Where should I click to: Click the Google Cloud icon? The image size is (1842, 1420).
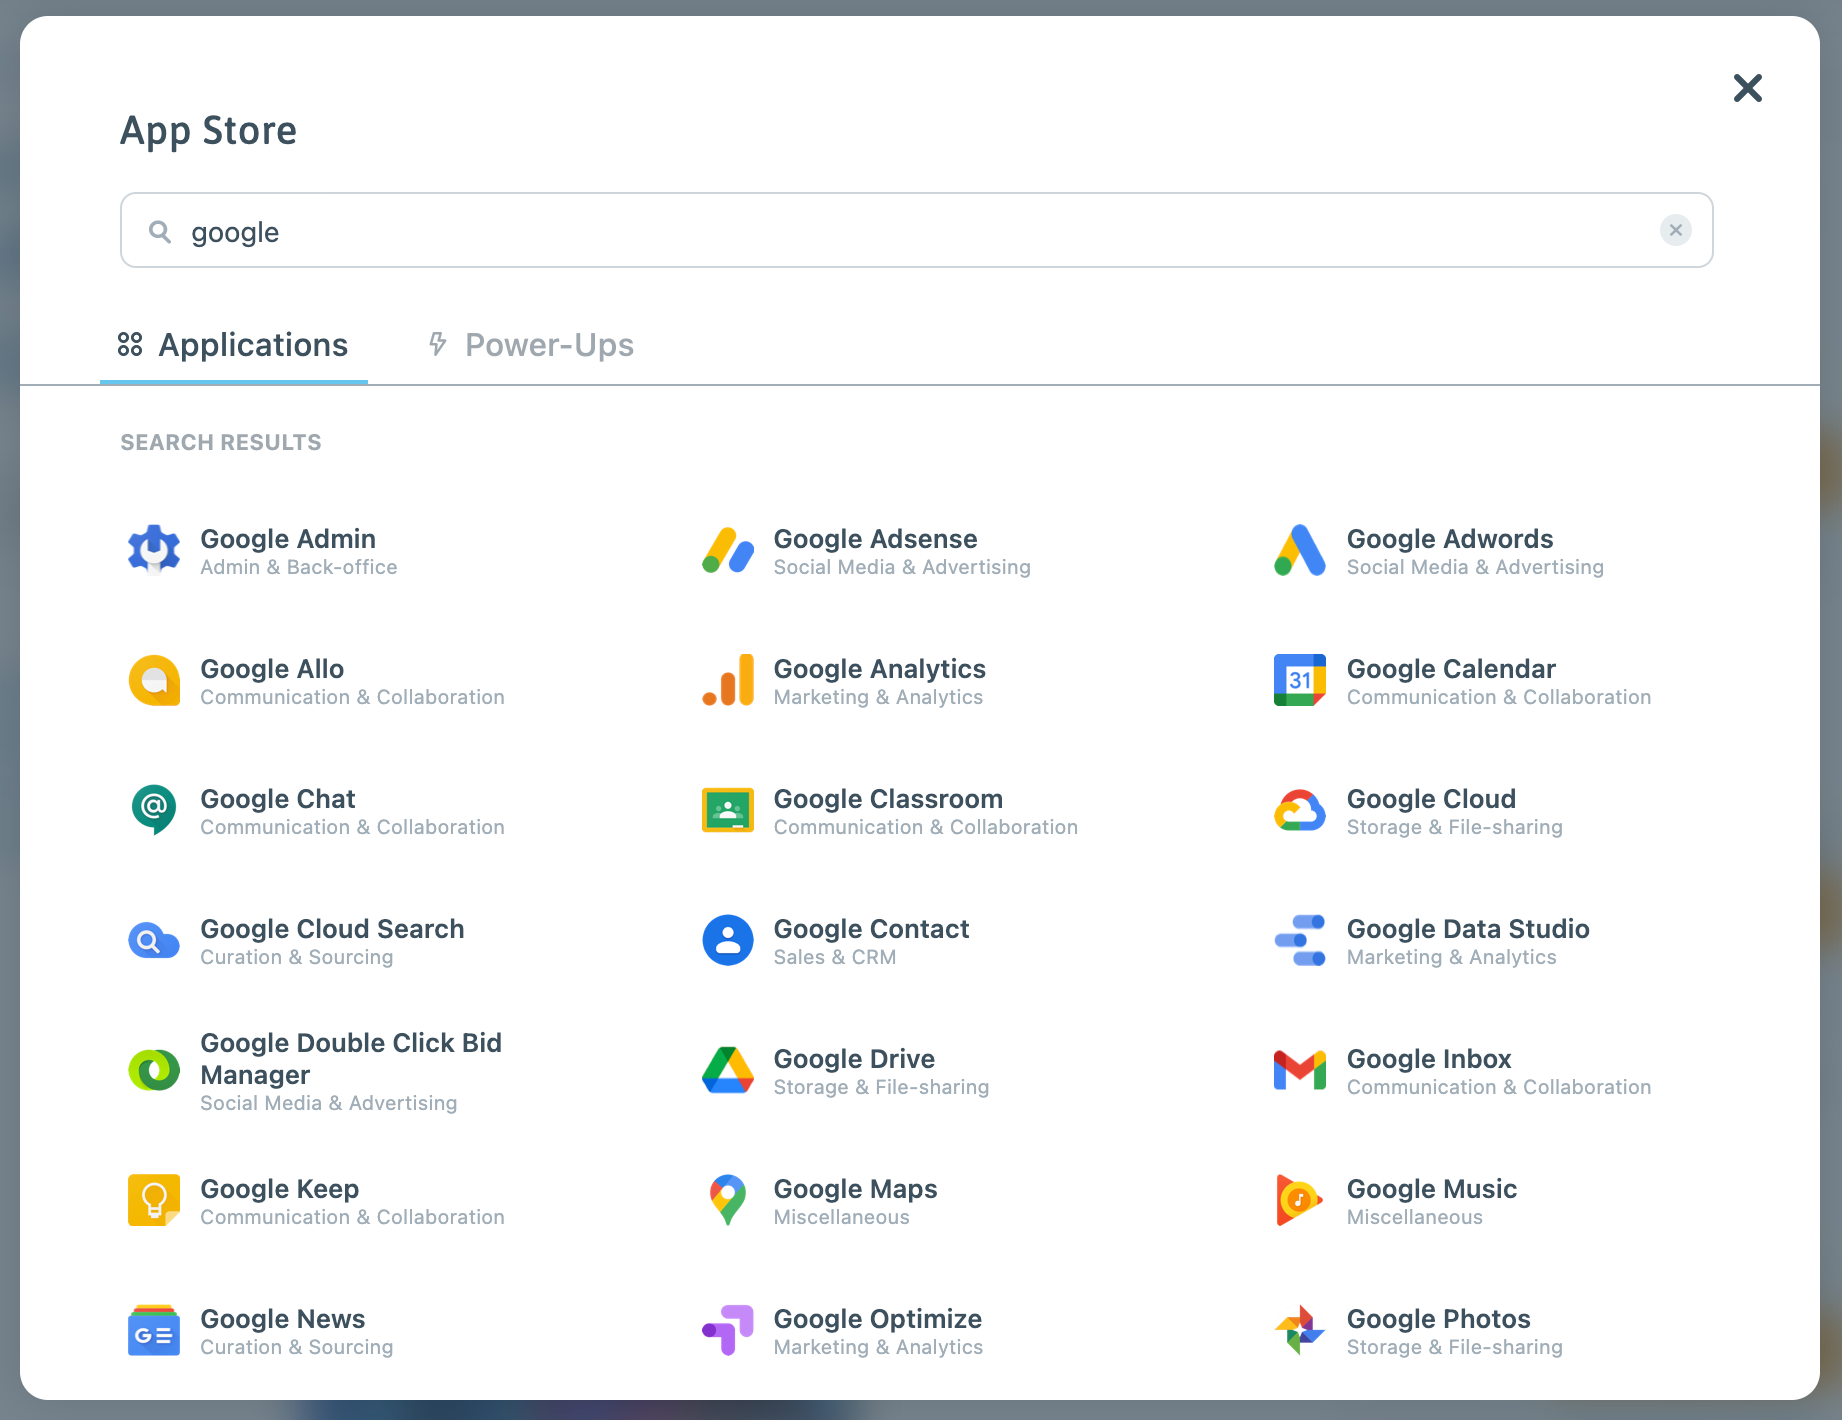tap(1300, 810)
